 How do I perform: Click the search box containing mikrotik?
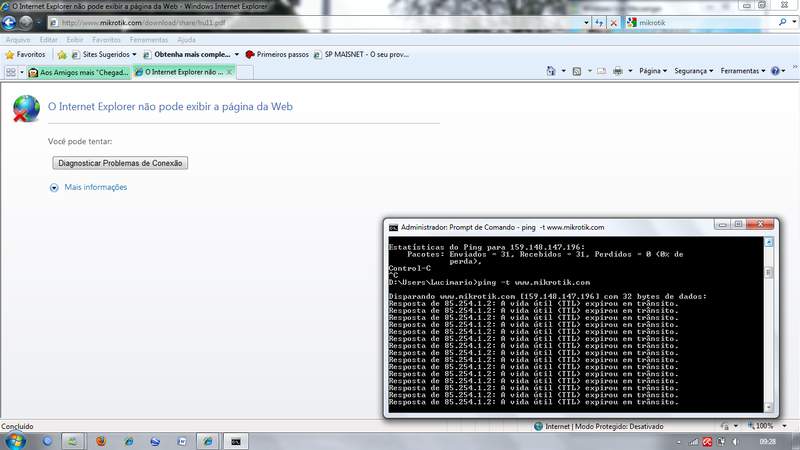[x=701, y=22]
